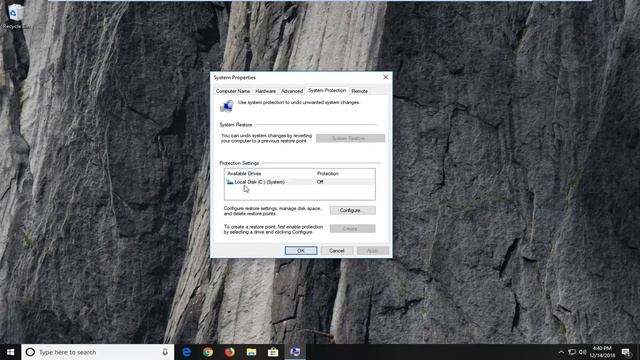Screen dimensions: 640x360
Task: Select the Local Disk (C:) (System) row
Action: [x=300, y=182]
